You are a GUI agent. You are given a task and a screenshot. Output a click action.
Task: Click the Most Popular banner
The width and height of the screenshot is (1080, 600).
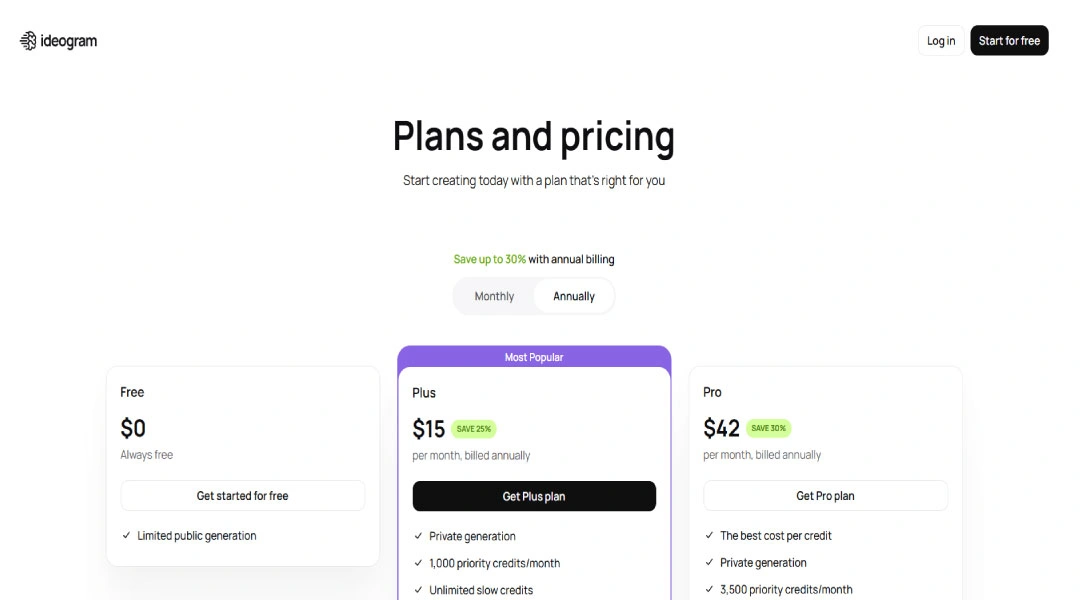coord(534,357)
